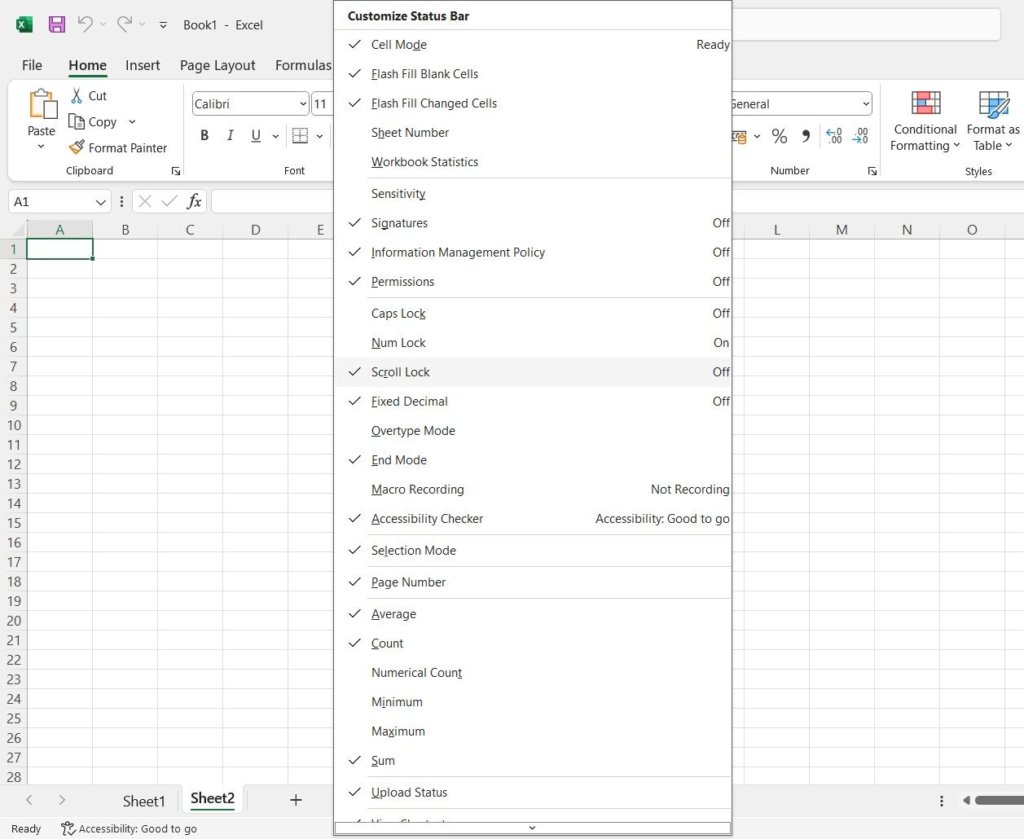This screenshot has height=839, width=1024.
Task: Click the Borders icon
Action: tap(300, 135)
